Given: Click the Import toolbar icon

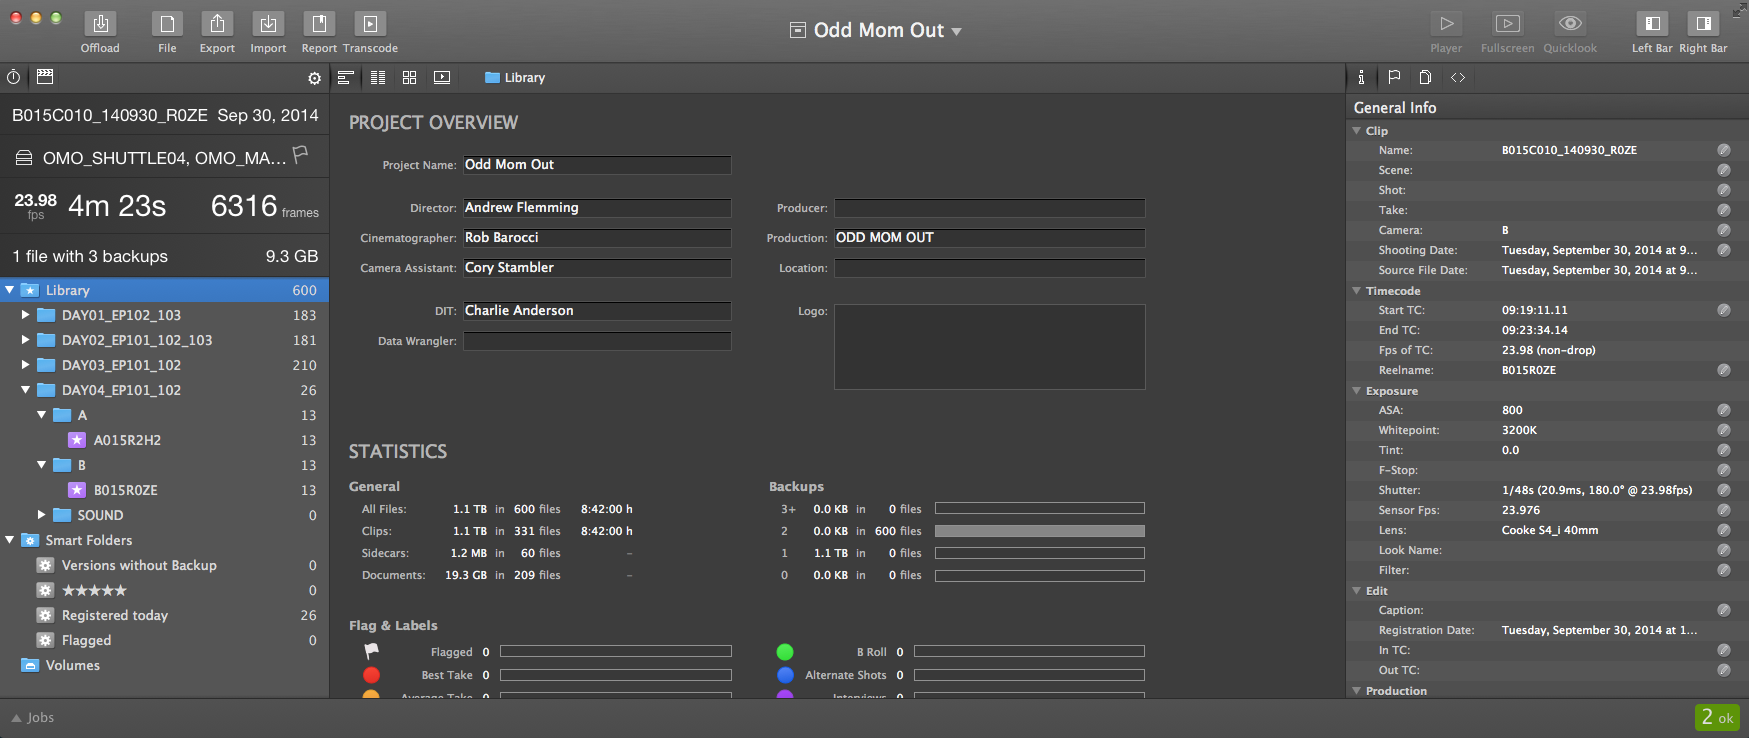Looking at the screenshot, I should click(x=268, y=24).
